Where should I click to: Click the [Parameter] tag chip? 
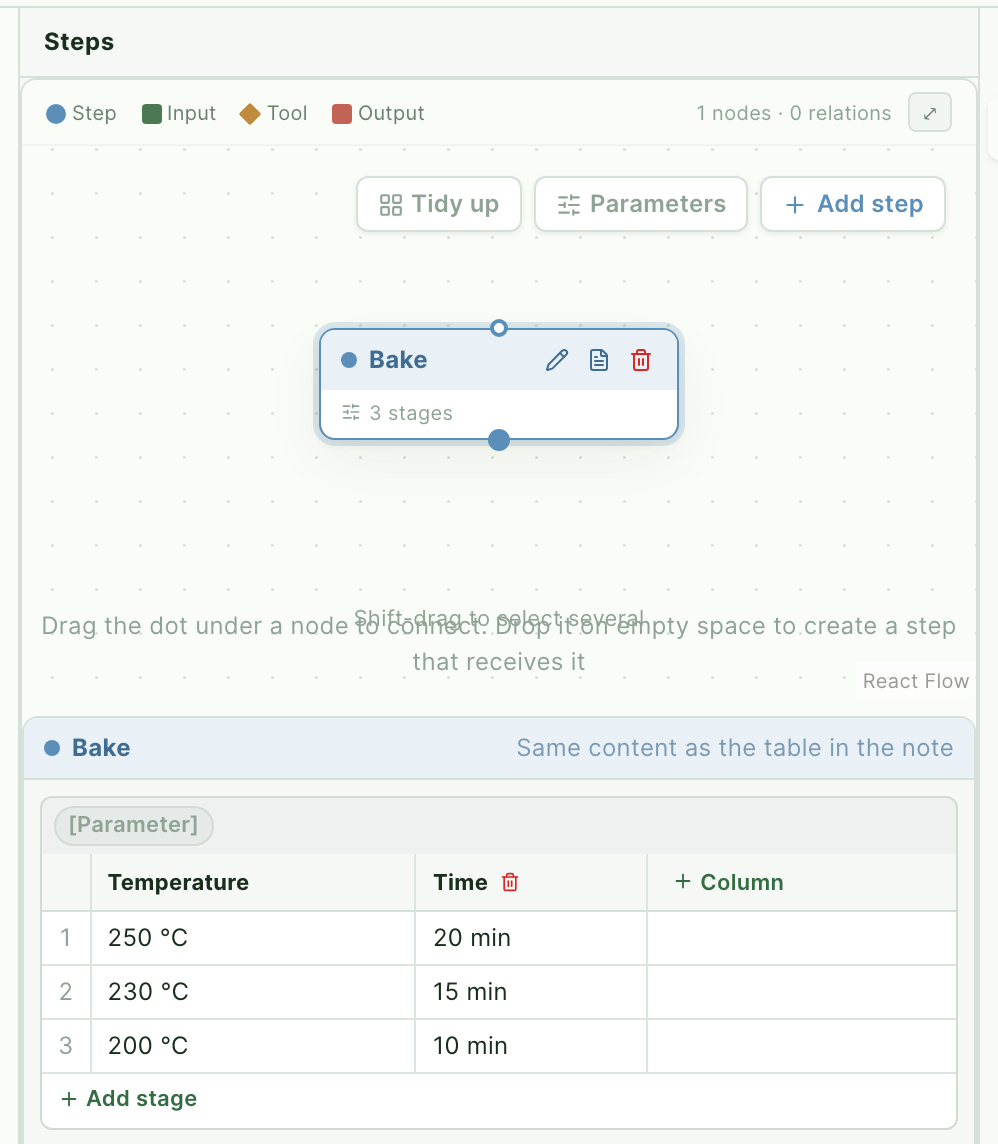134,825
